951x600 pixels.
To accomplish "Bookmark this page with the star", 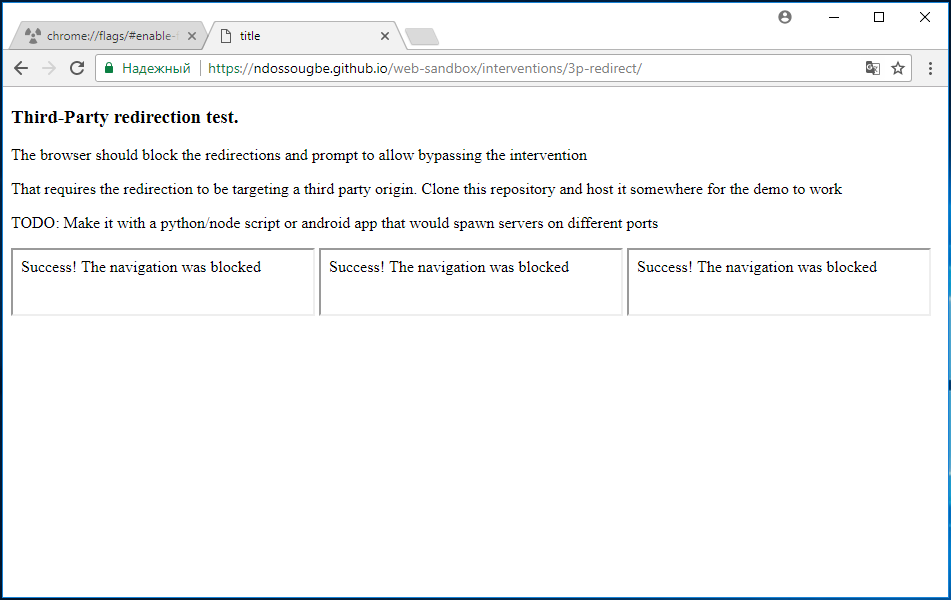I will pos(898,68).
